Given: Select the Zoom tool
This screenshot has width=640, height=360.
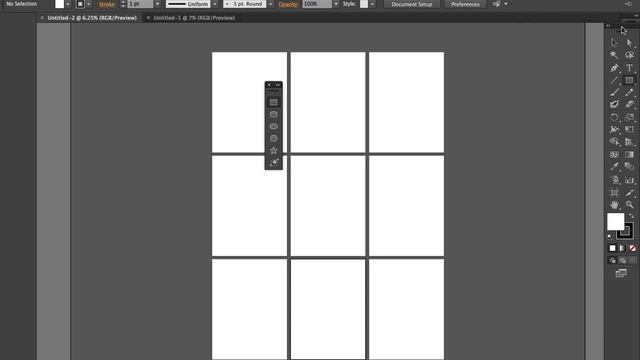Looking at the screenshot, I should click(629, 204).
